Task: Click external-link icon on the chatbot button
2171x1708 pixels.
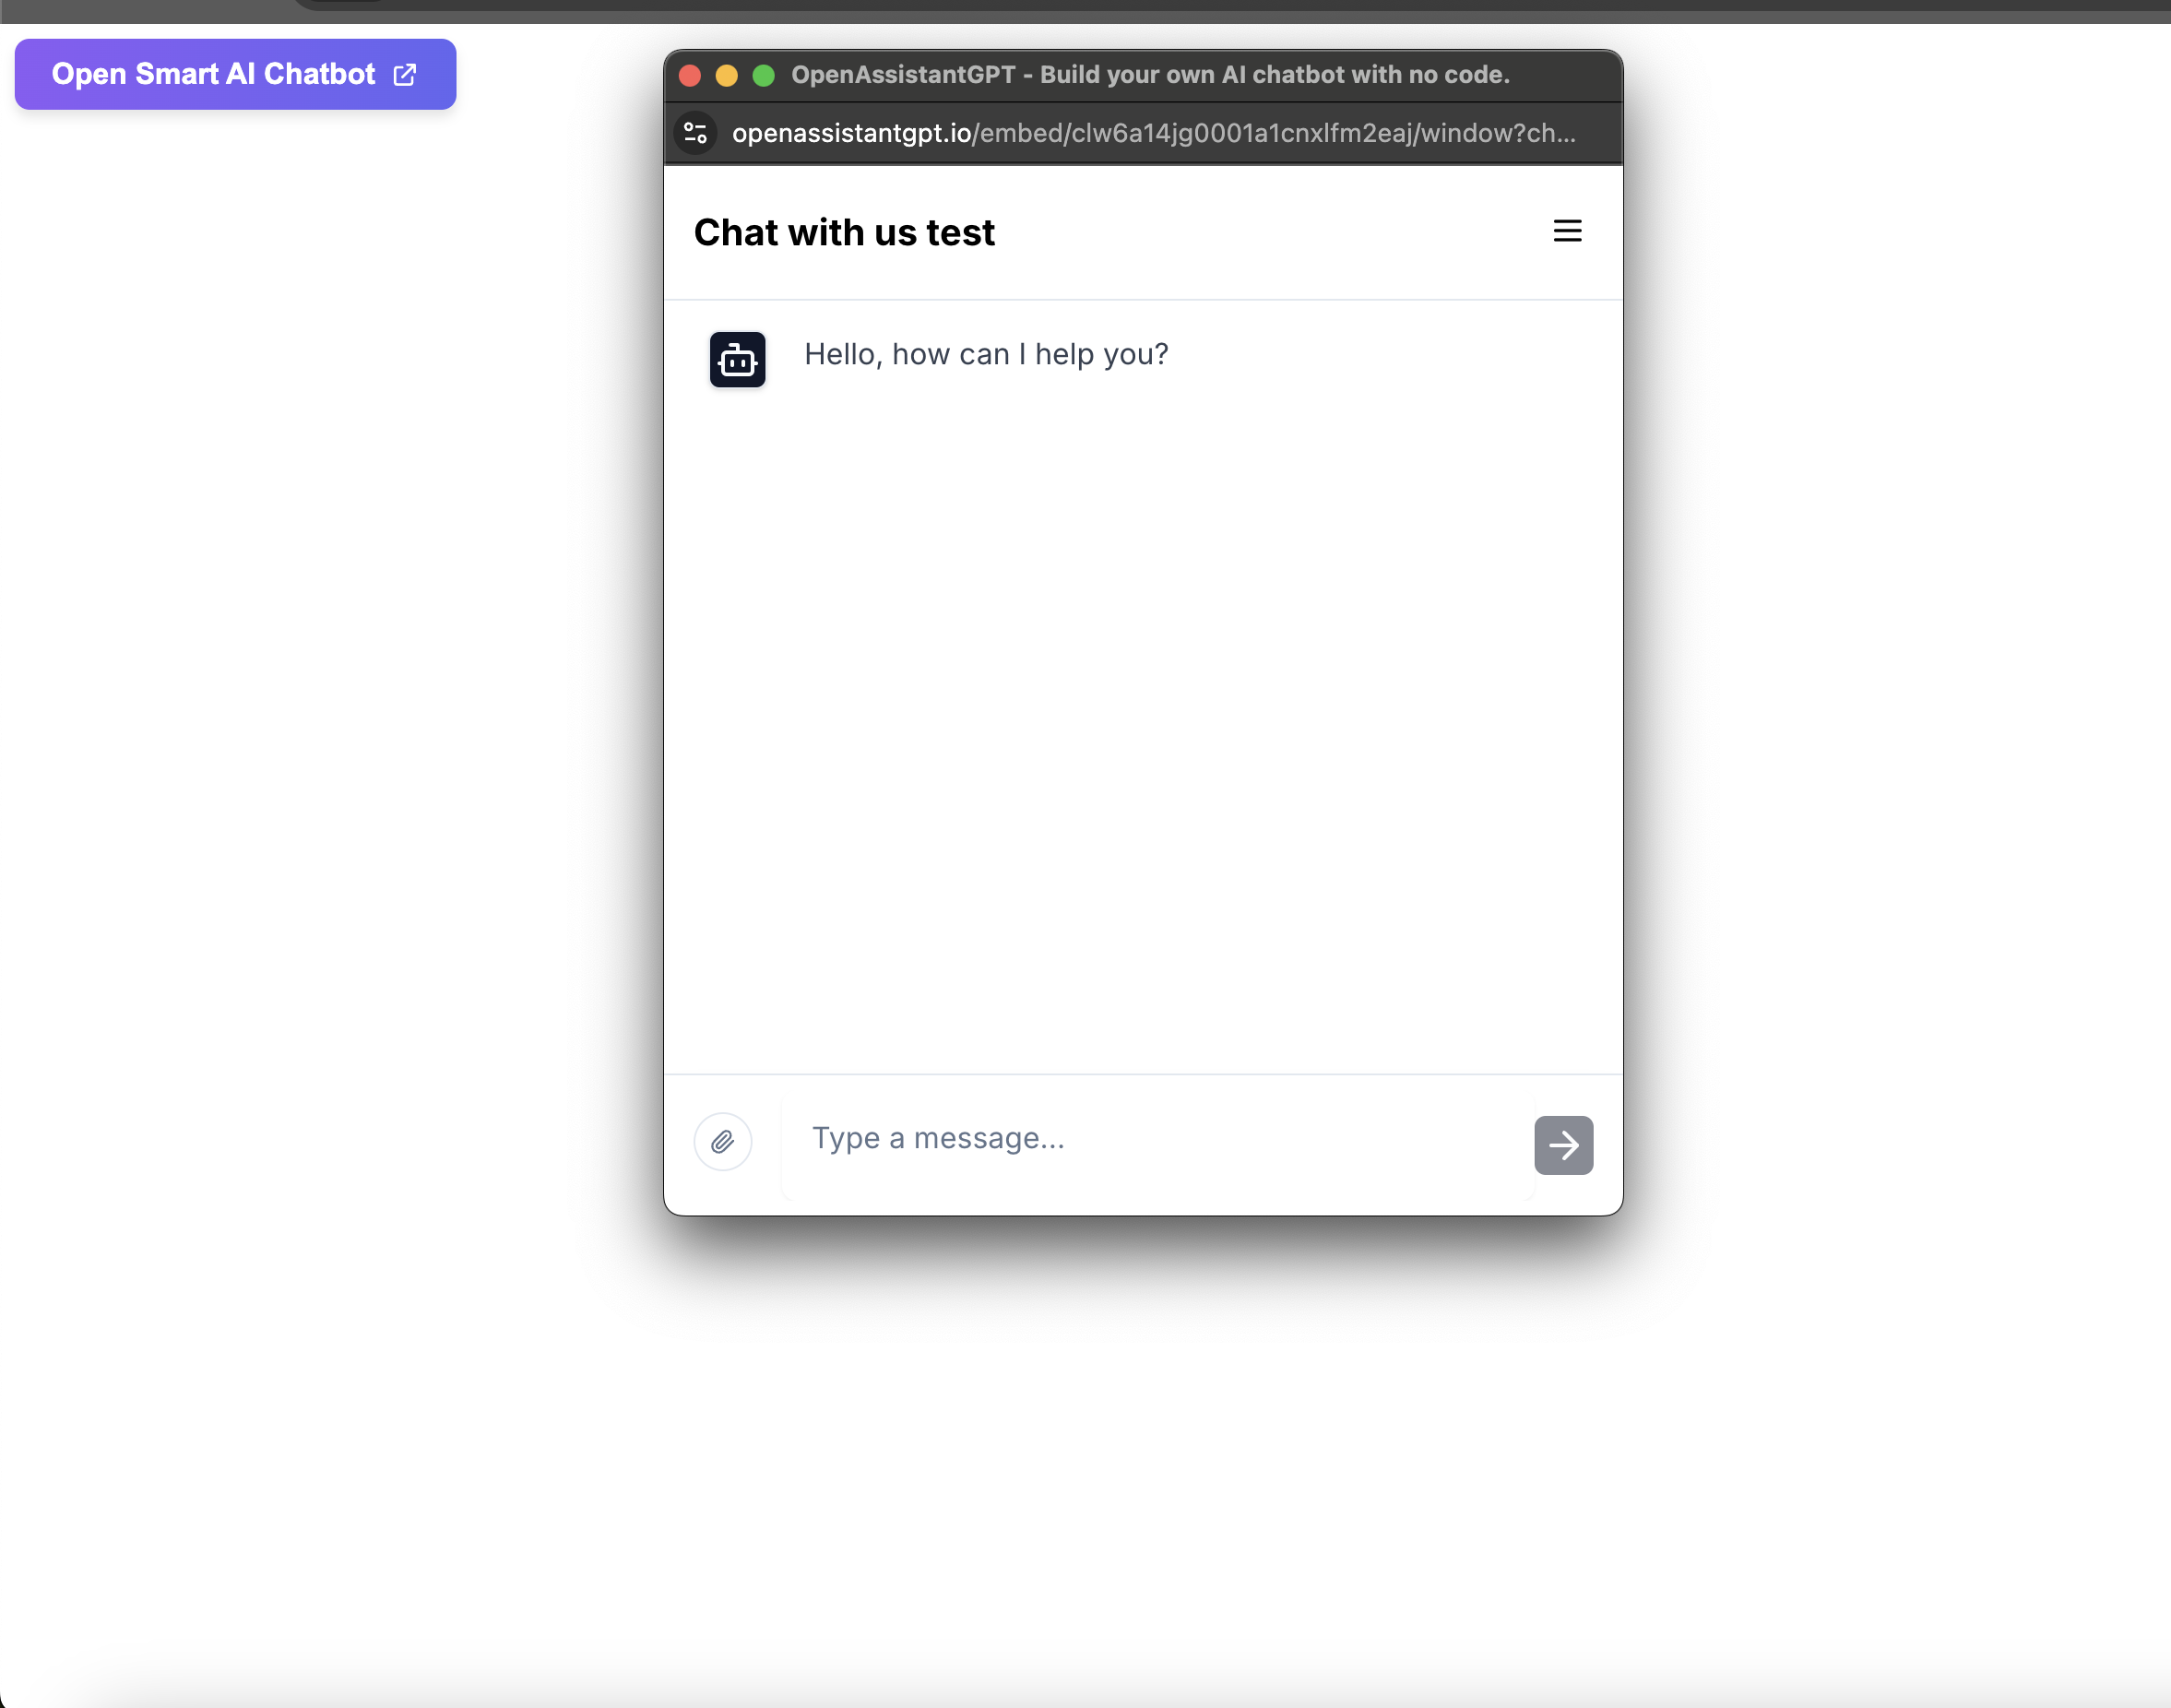Action: tap(404, 75)
